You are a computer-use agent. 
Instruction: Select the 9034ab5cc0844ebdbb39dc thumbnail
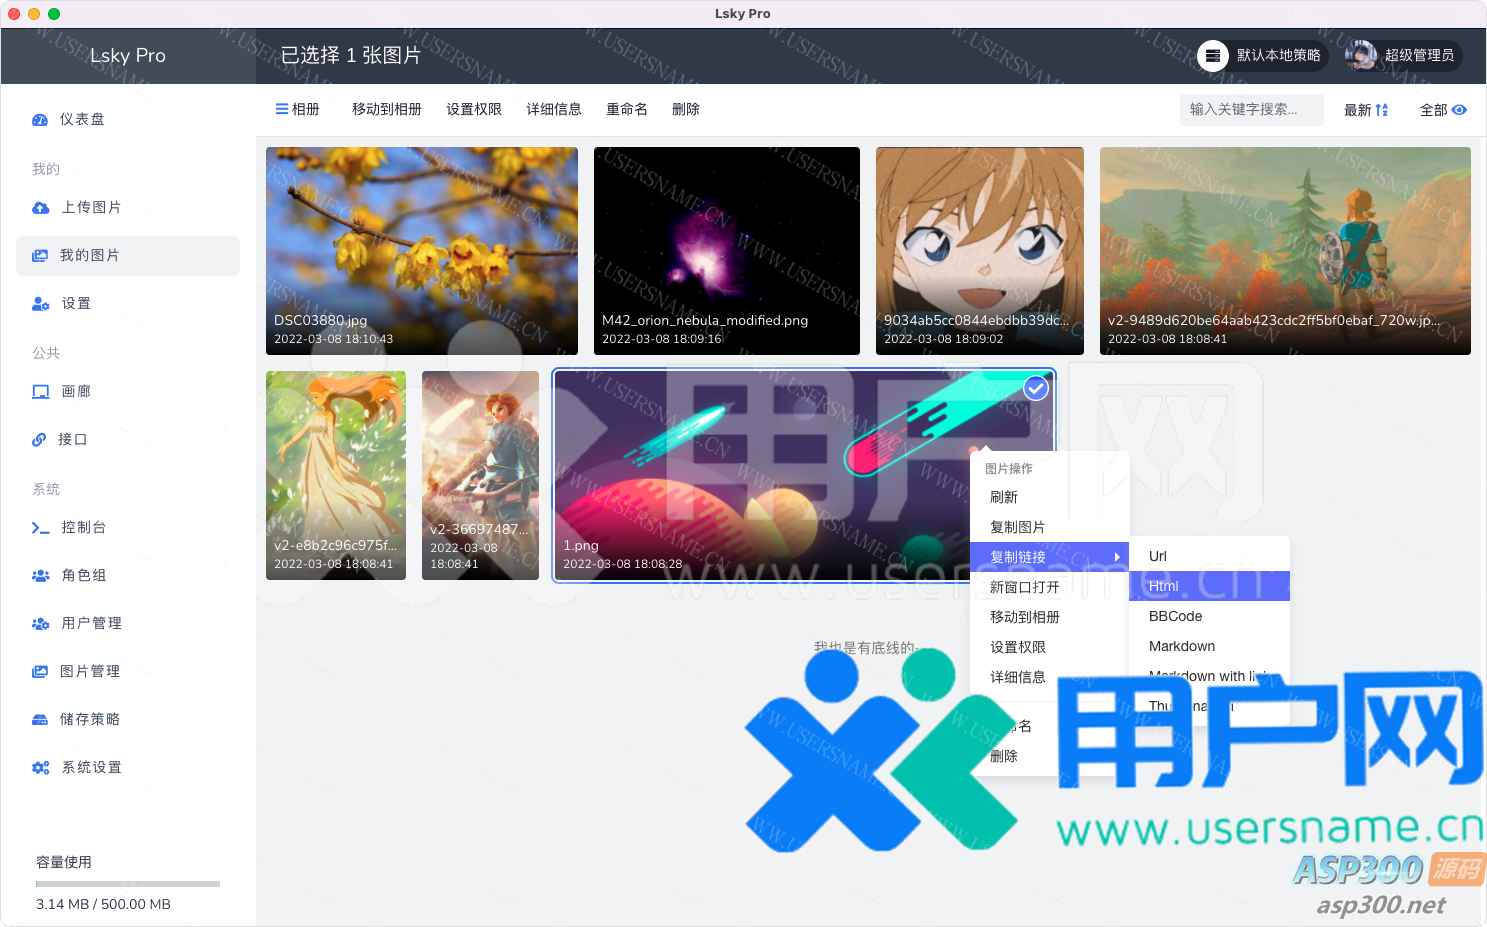[x=980, y=251]
